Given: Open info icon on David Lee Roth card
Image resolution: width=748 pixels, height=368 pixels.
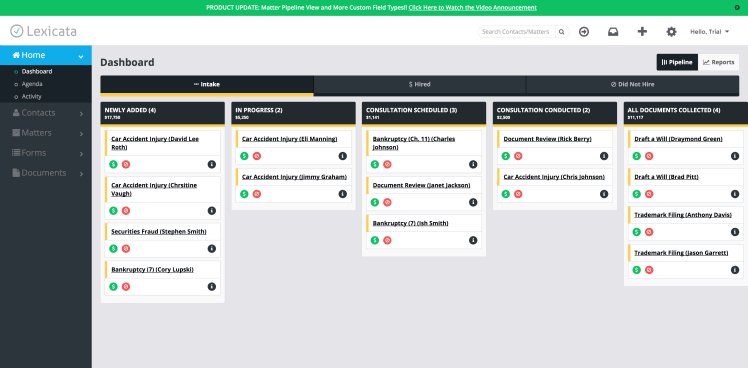Looking at the screenshot, I should [212, 164].
